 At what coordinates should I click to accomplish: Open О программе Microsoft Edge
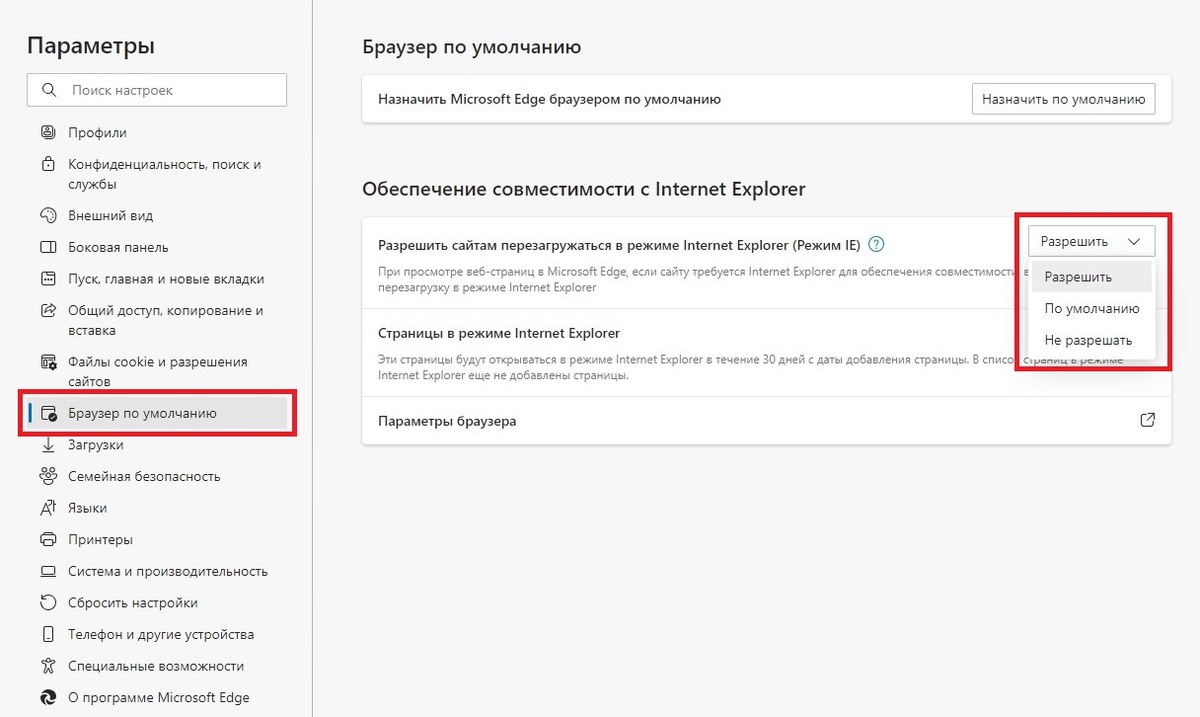point(158,698)
